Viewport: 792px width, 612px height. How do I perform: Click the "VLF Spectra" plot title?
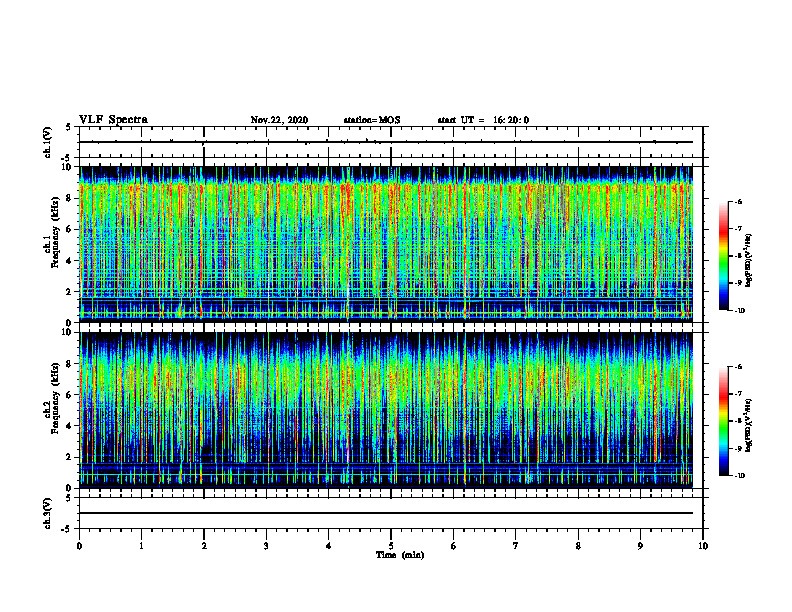[x=113, y=120]
